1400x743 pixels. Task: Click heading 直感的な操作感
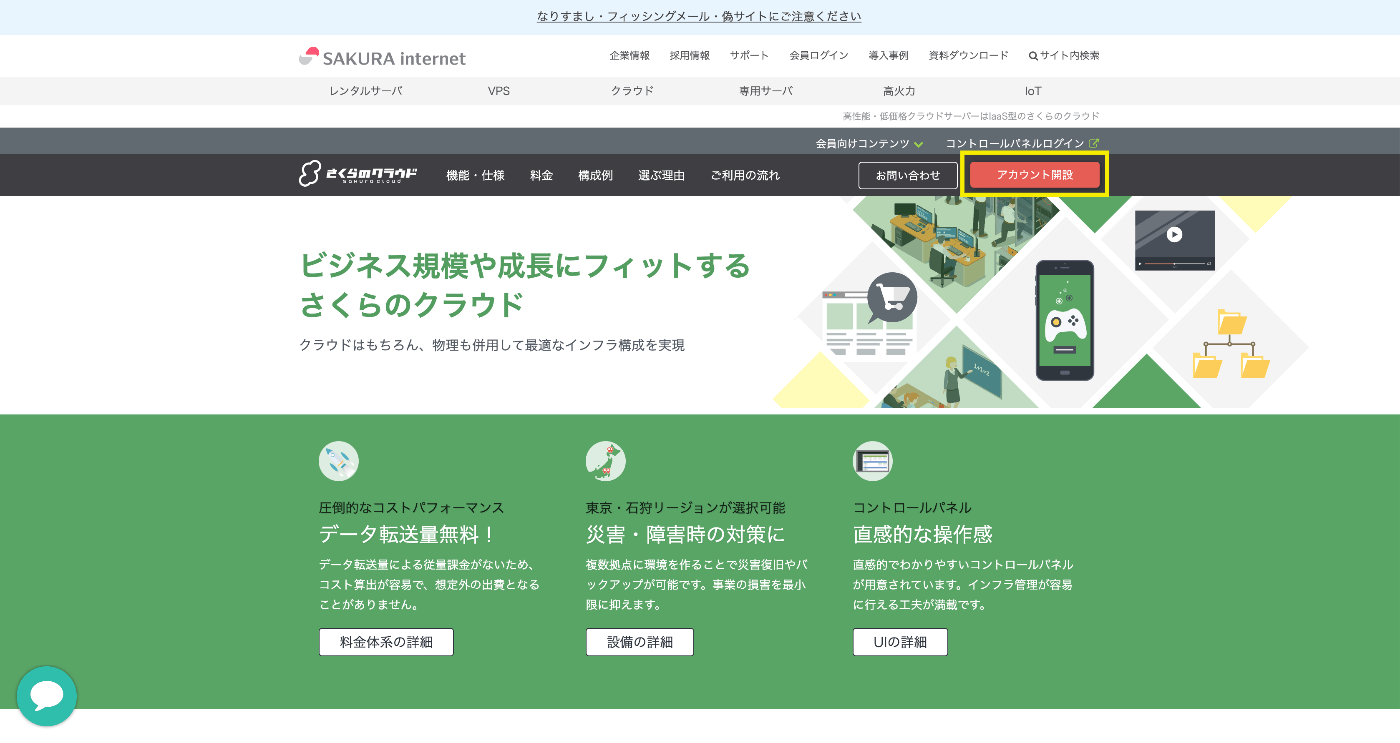[x=923, y=534]
